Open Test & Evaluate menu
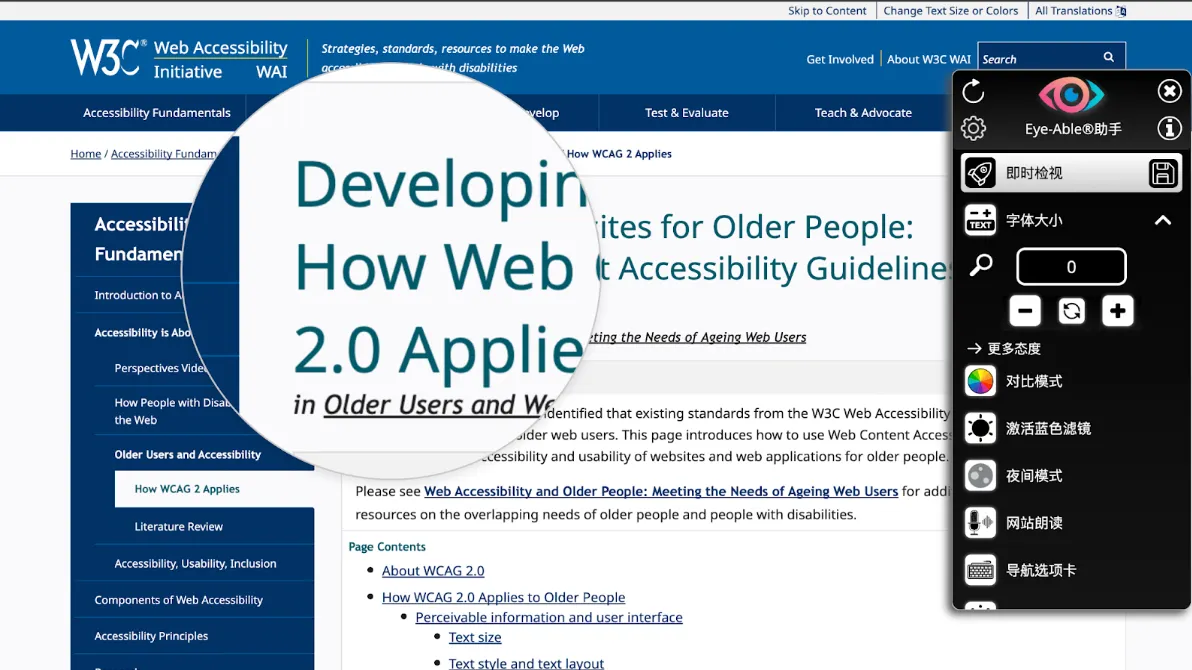The height and width of the screenshot is (670, 1192). [686, 113]
